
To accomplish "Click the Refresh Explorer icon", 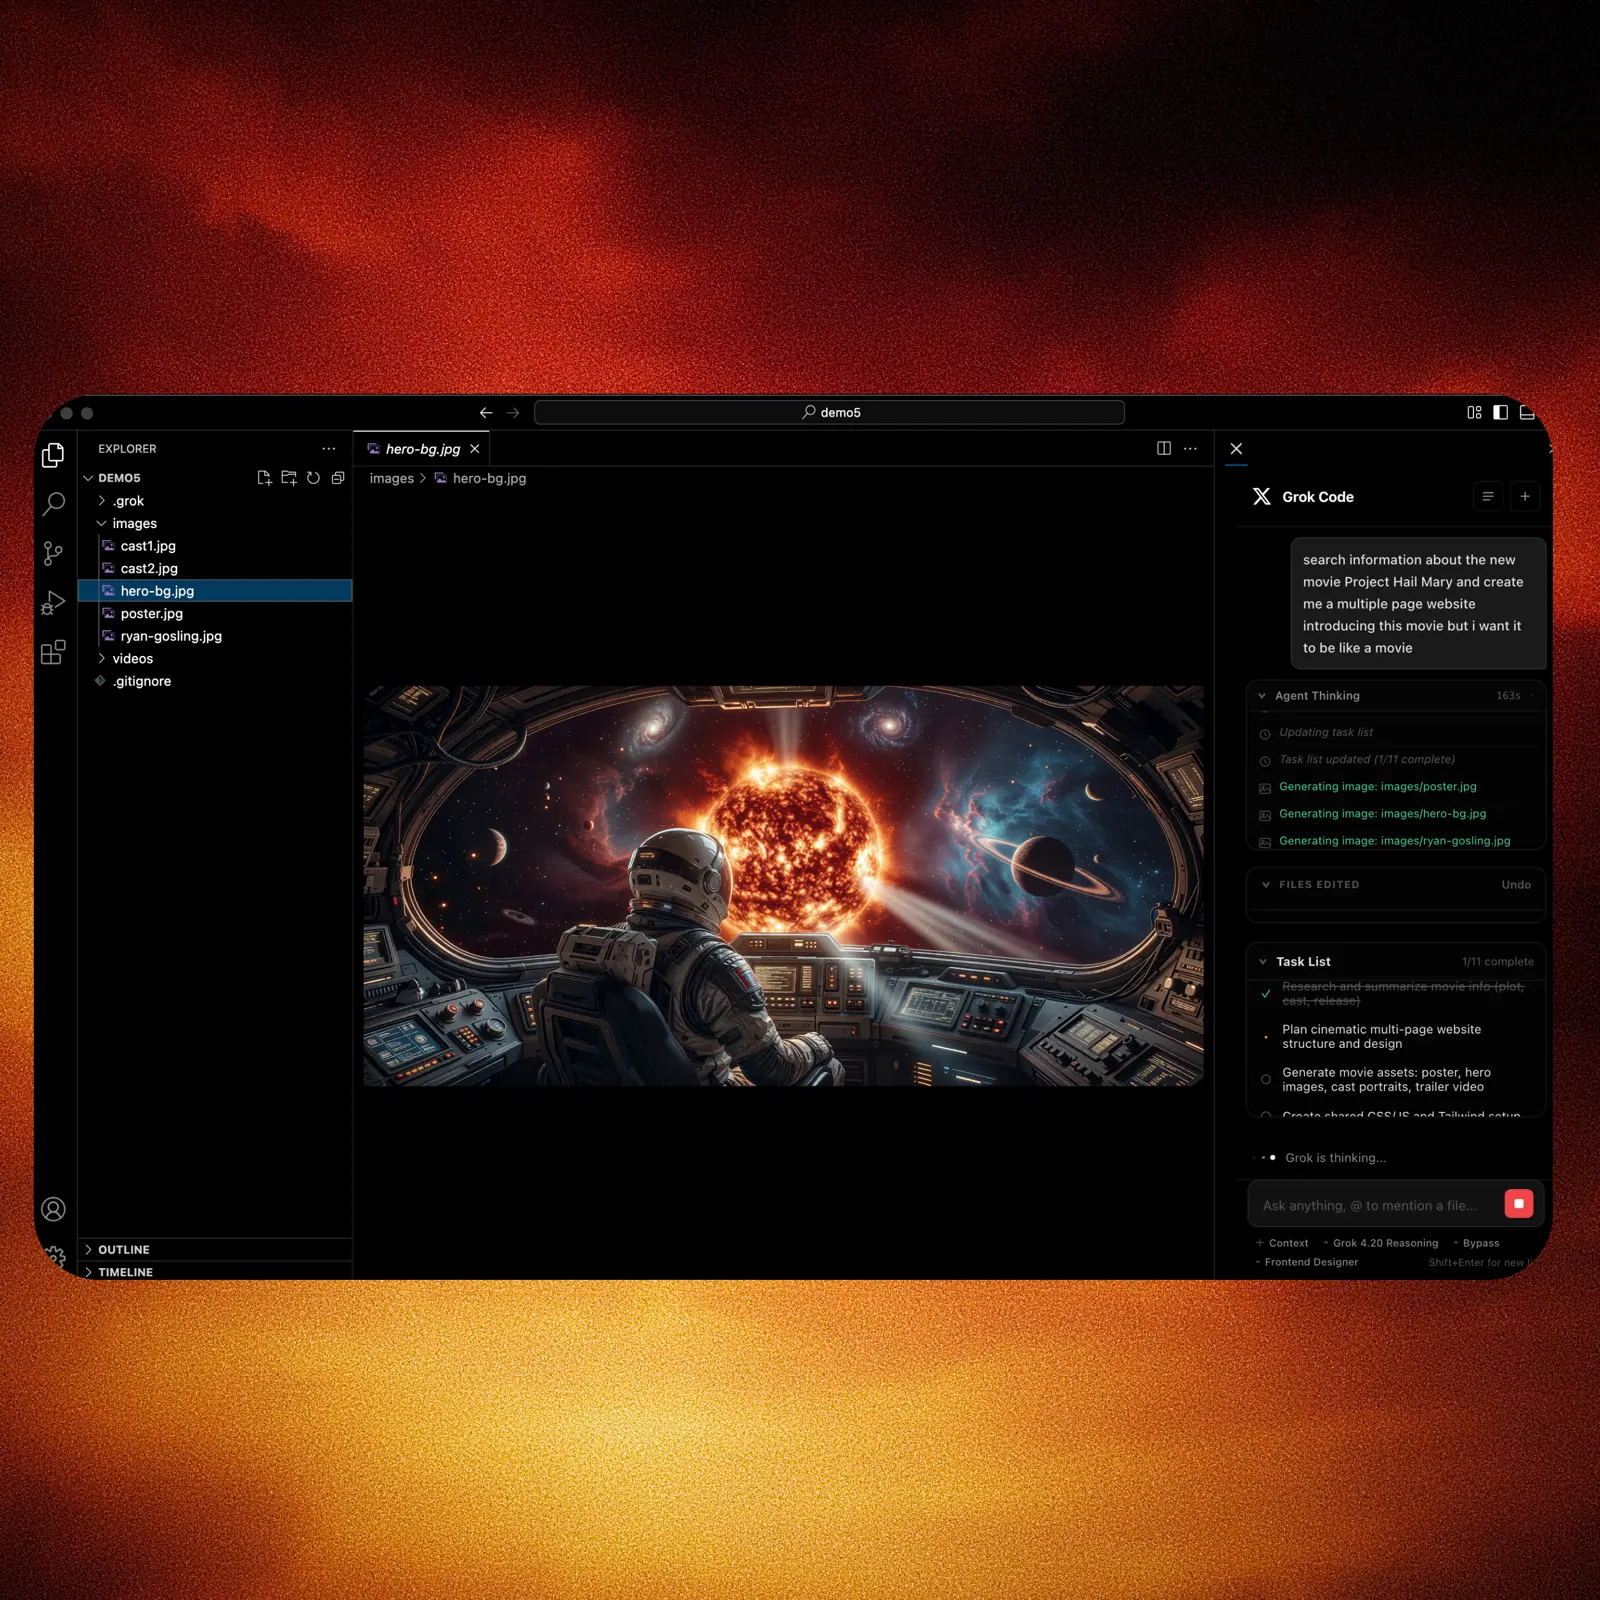I will pos(313,478).
